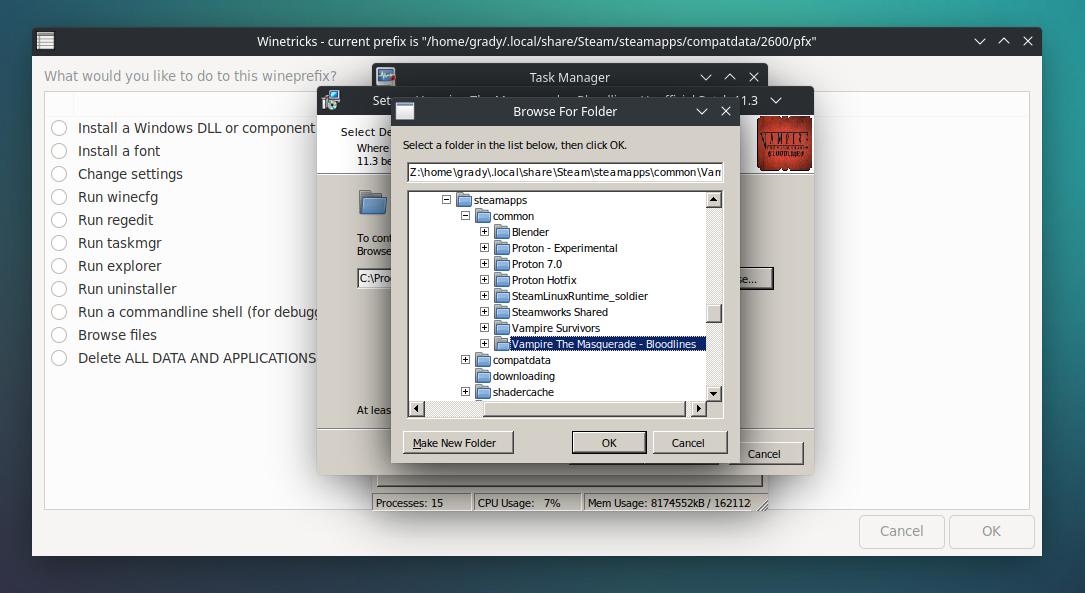
Task: Click the Blender folder icon
Action: pos(502,232)
